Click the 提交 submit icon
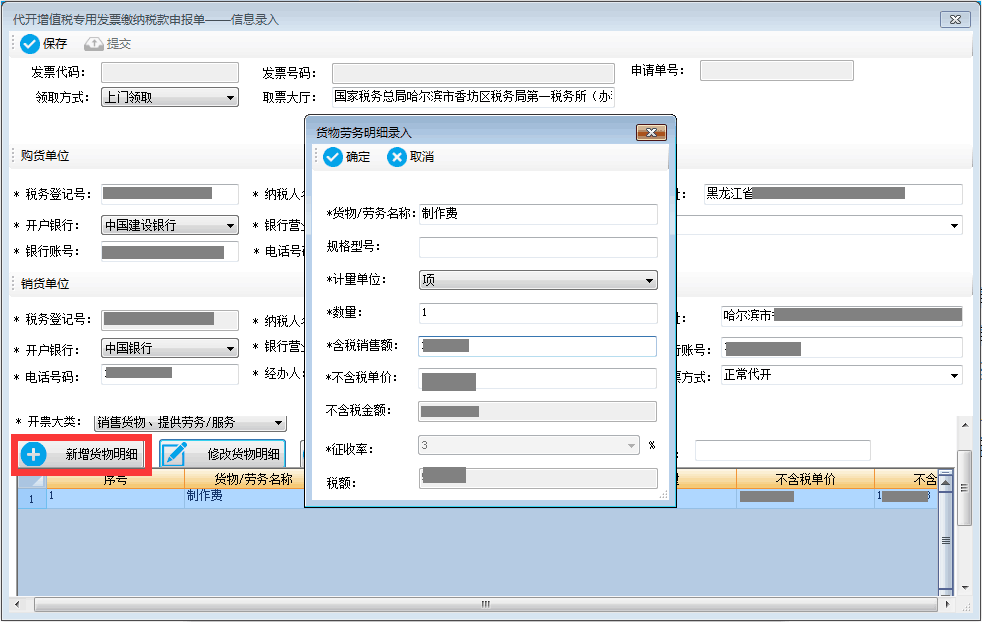This screenshot has width=982, height=622. [93, 44]
